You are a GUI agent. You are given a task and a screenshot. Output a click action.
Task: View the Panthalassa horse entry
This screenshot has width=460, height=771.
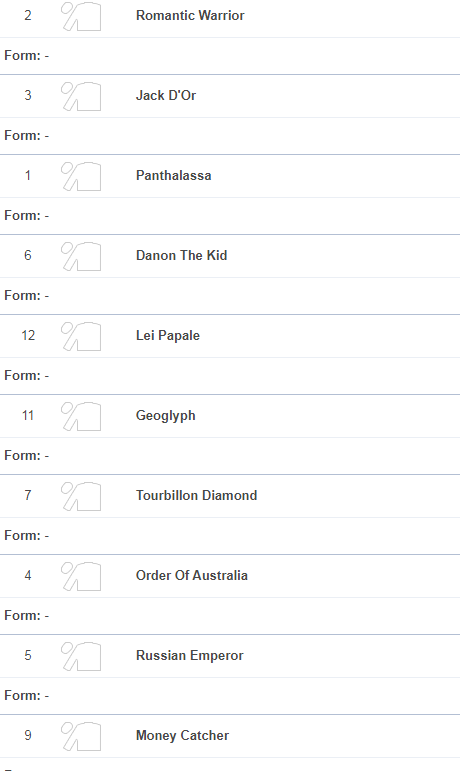[x=173, y=176]
